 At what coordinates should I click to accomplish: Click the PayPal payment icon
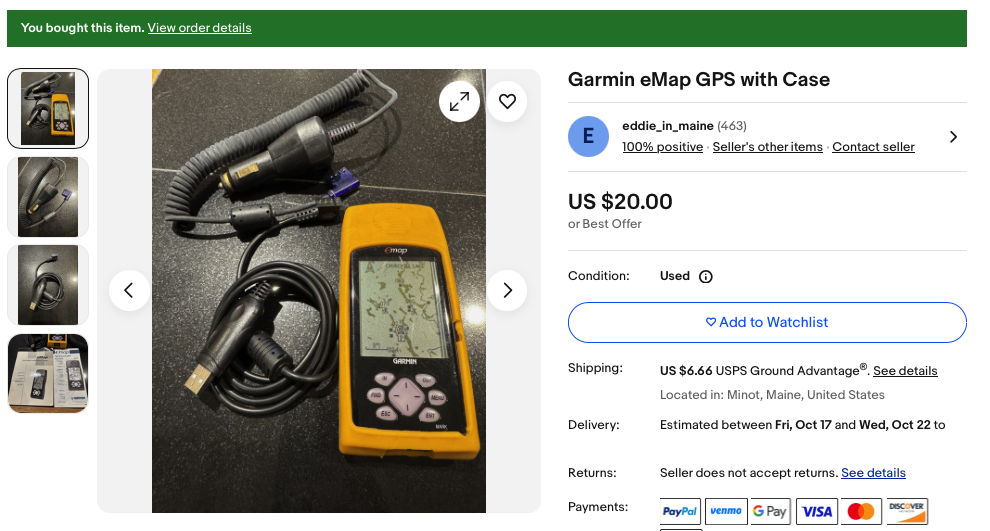click(680, 511)
